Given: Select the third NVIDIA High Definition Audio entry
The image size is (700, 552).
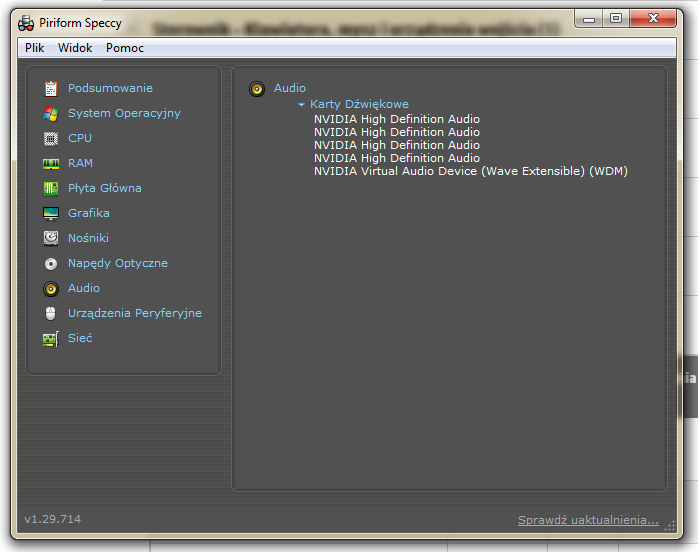Looking at the screenshot, I should tap(397, 145).
